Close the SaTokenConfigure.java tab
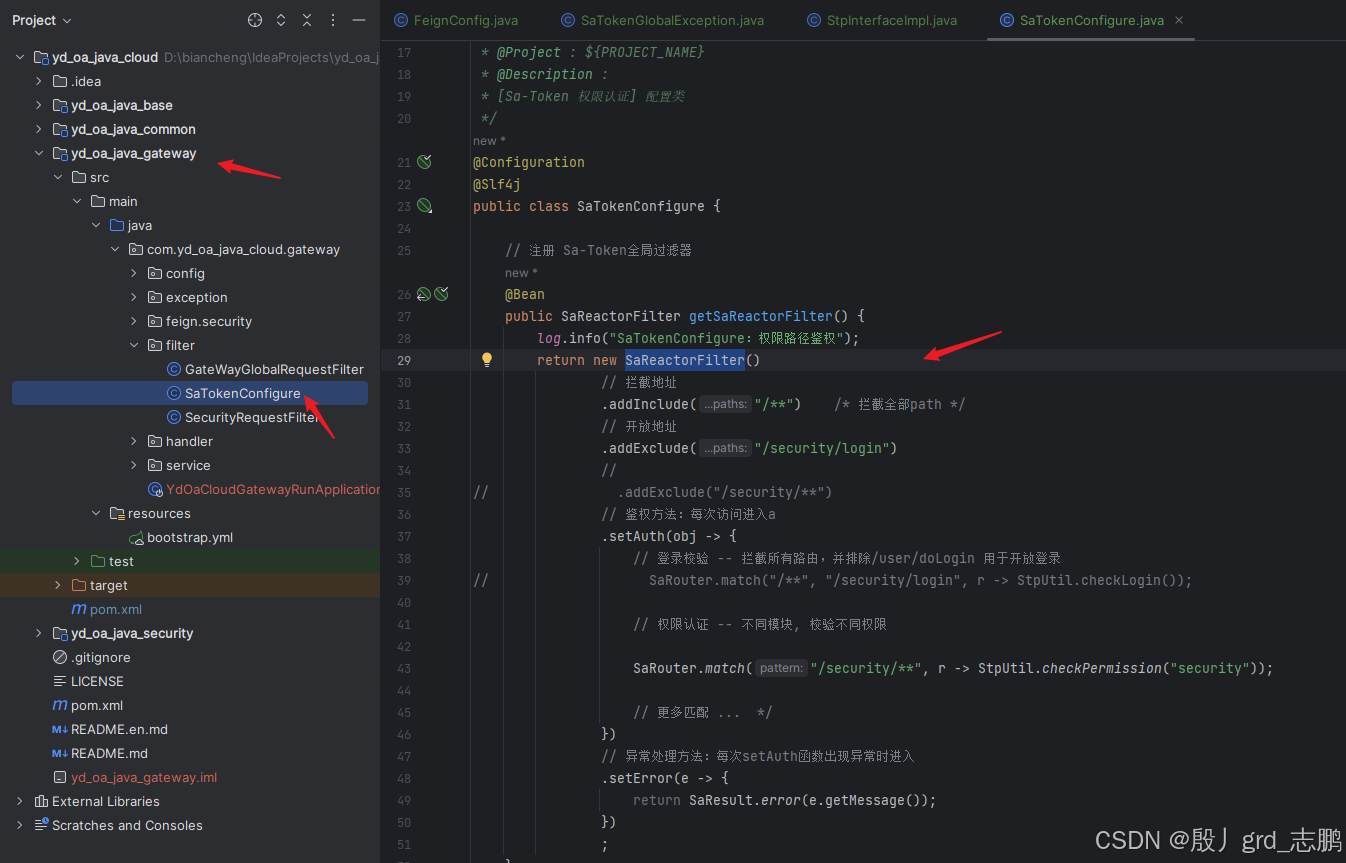Image resolution: width=1346 pixels, height=863 pixels. point(1179,20)
